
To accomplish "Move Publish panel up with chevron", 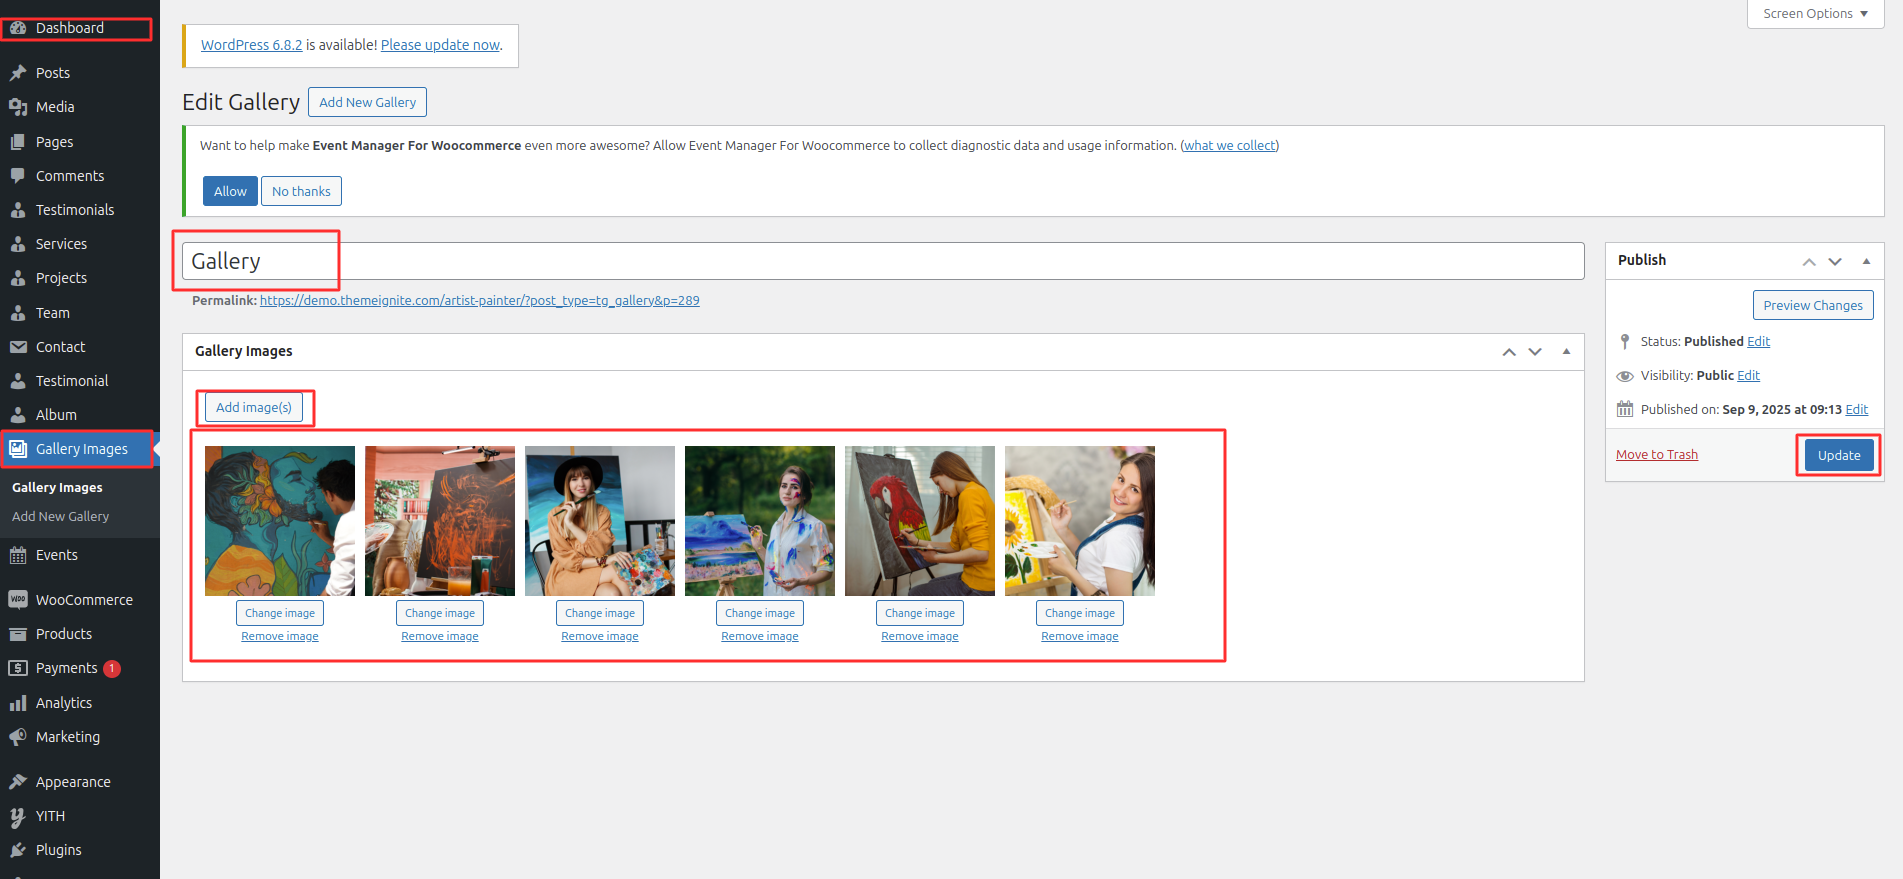I will coord(1808,261).
